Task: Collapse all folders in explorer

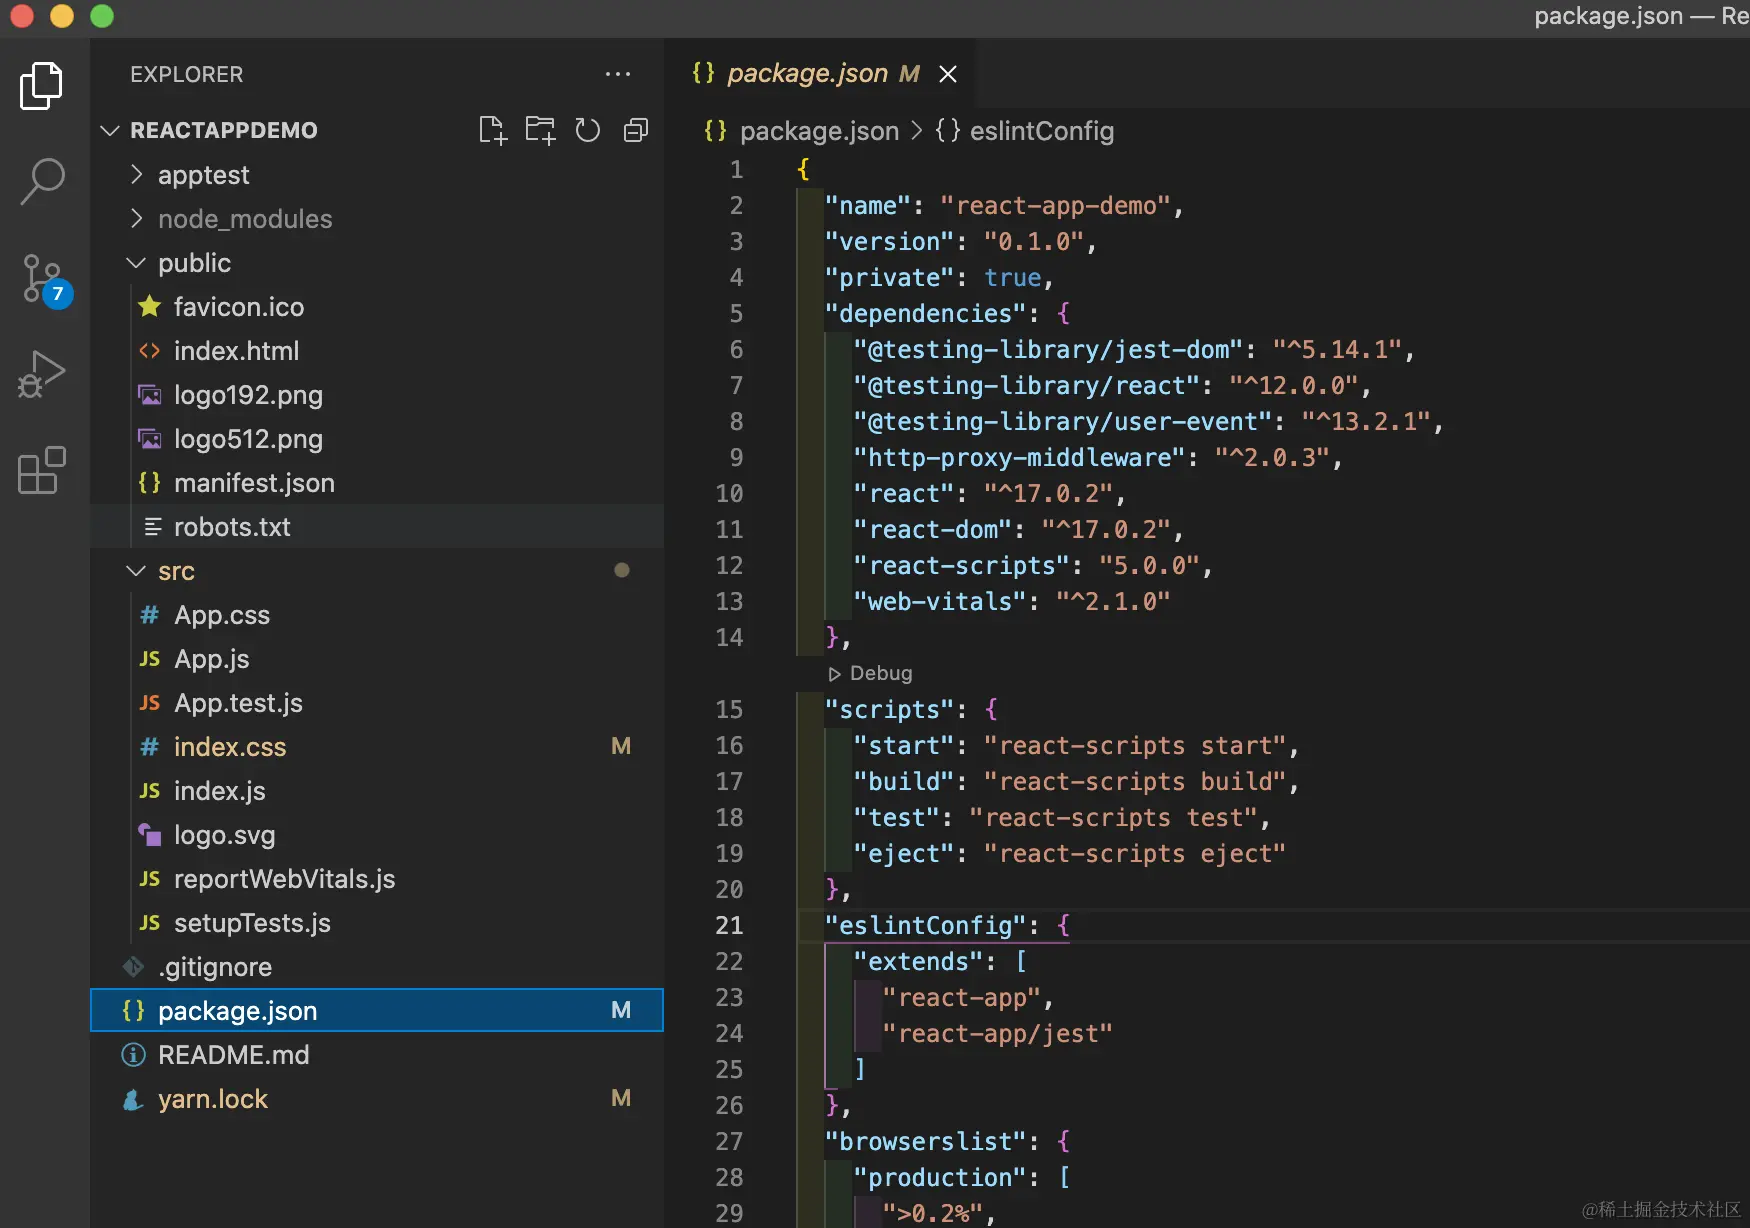Action: click(636, 130)
